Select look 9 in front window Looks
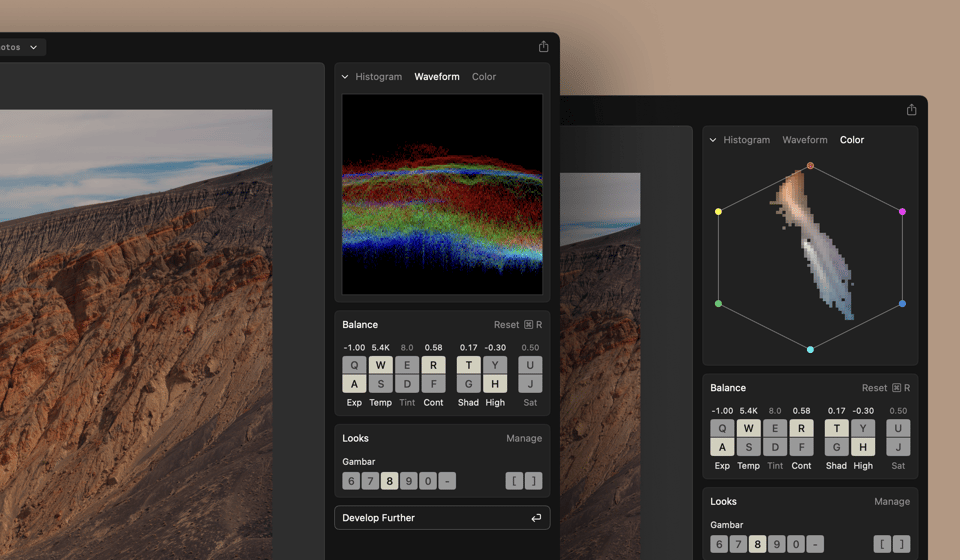This screenshot has height=560, width=960. click(408, 481)
